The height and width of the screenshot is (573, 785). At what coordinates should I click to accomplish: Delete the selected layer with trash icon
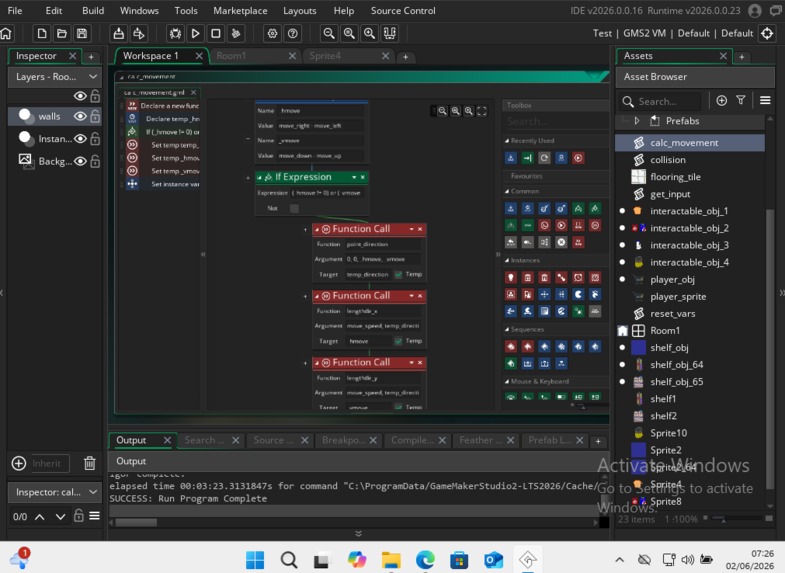tap(90, 463)
